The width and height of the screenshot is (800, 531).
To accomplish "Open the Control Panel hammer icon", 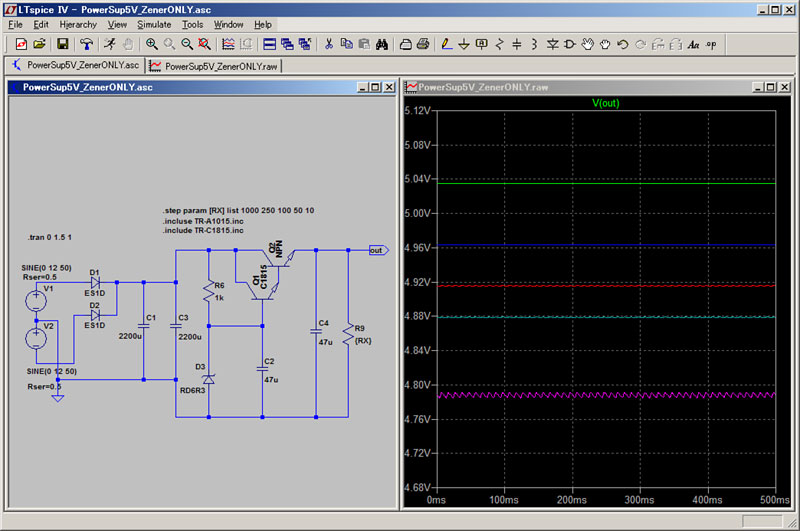I will 86,44.
